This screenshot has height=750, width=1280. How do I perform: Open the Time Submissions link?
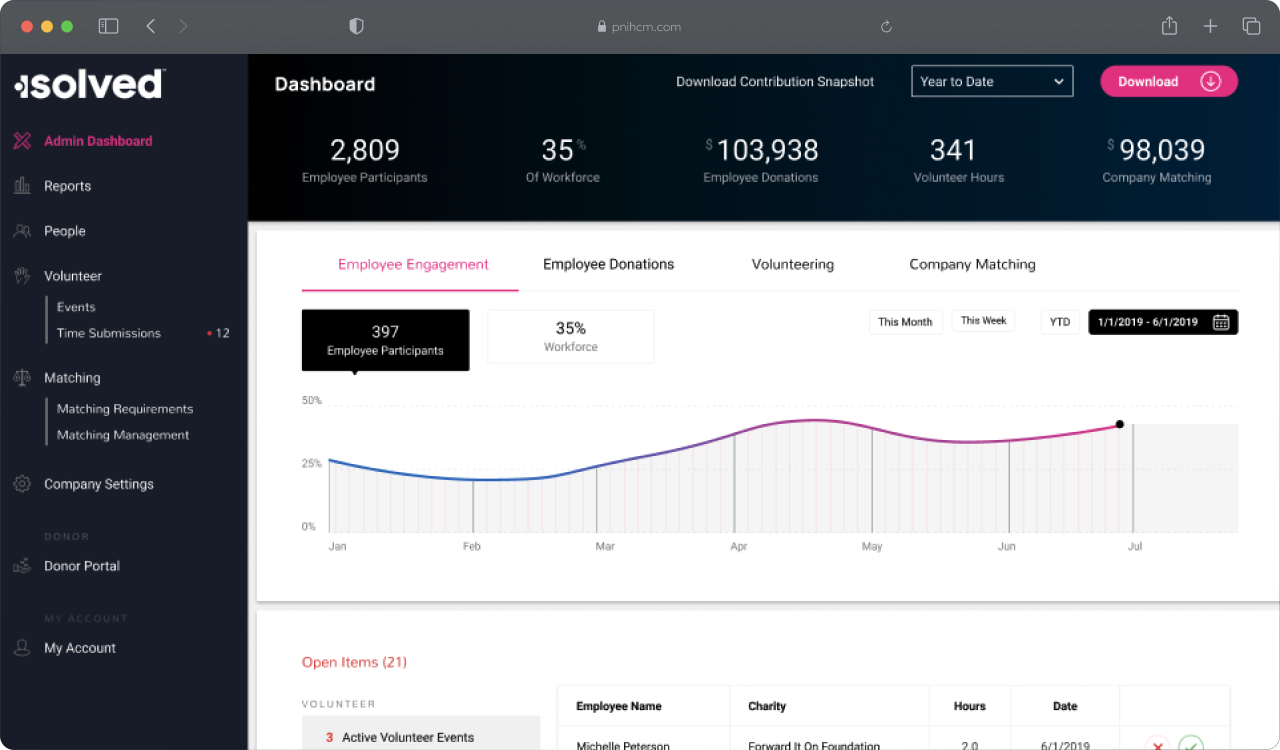(109, 333)
